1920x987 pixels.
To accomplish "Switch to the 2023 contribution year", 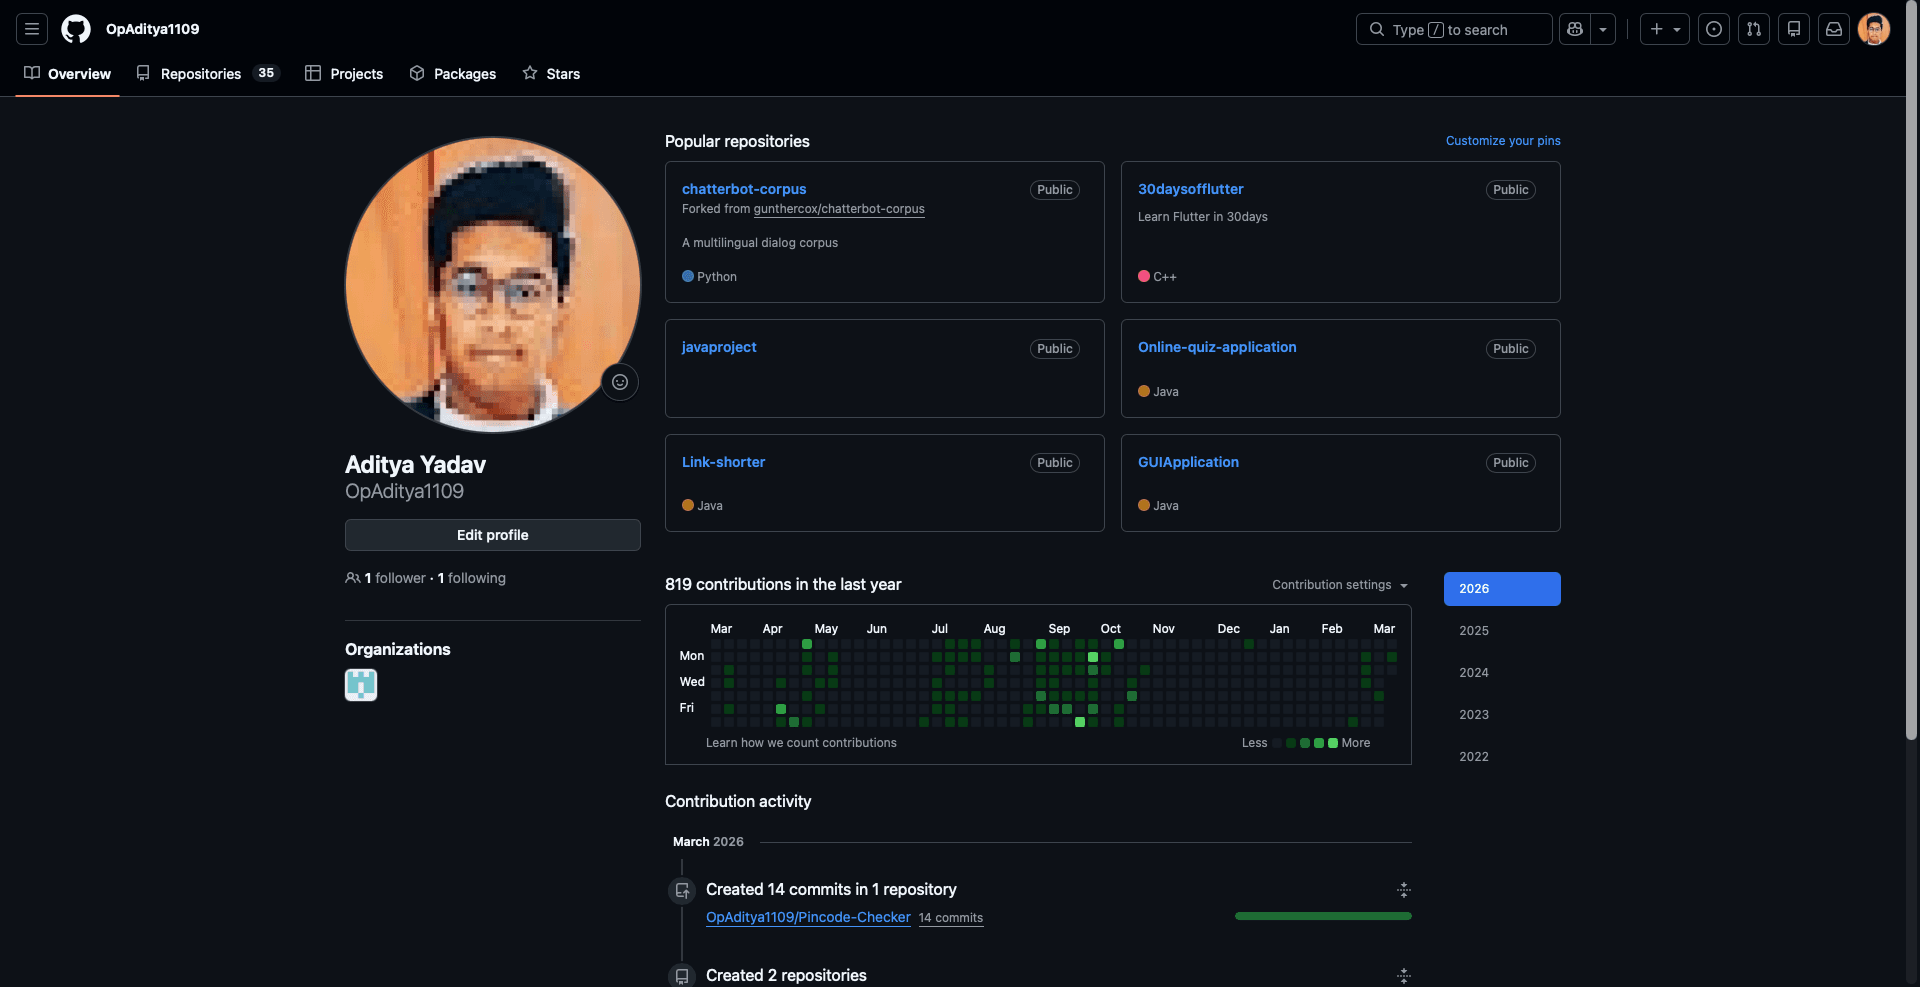I will (x=1474, y=715).
